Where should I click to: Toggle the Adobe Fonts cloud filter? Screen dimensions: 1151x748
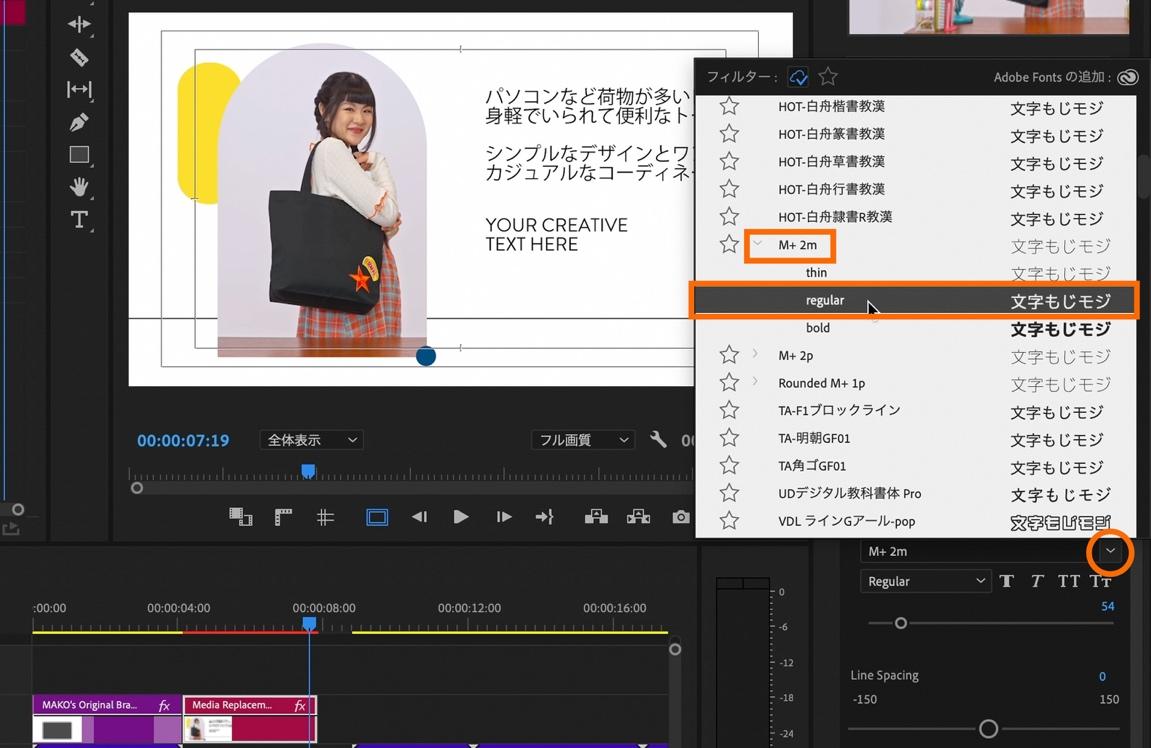click(799, 76)
